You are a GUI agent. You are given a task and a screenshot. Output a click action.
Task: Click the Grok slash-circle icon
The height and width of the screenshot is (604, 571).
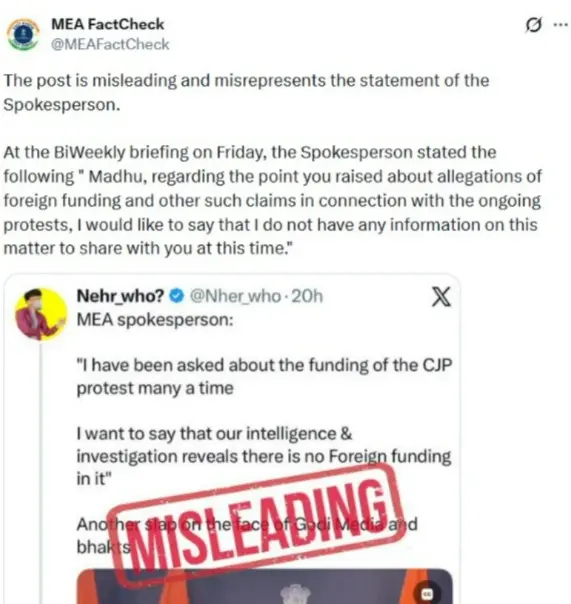[534, 25]
